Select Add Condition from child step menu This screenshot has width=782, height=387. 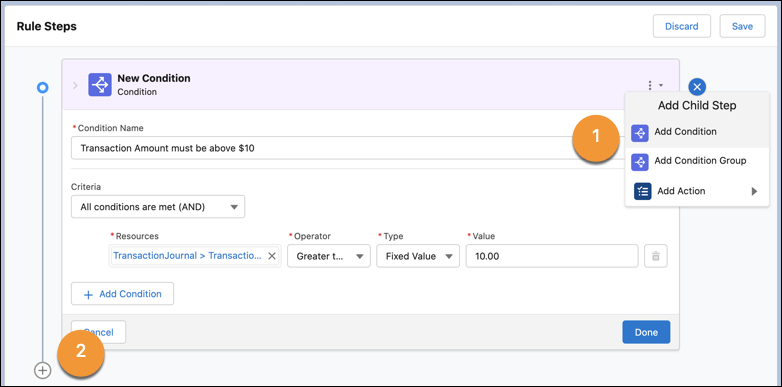[697, 133]
